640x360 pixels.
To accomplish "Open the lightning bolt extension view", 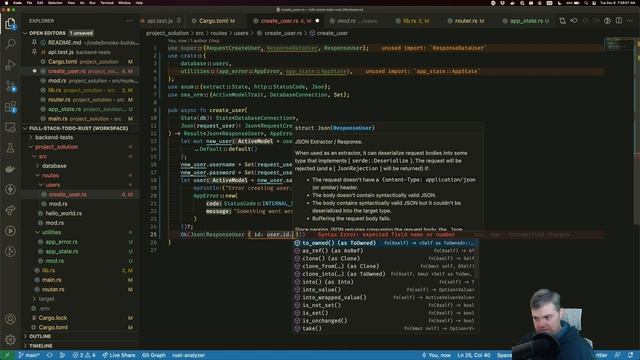I will pos(10,189).
